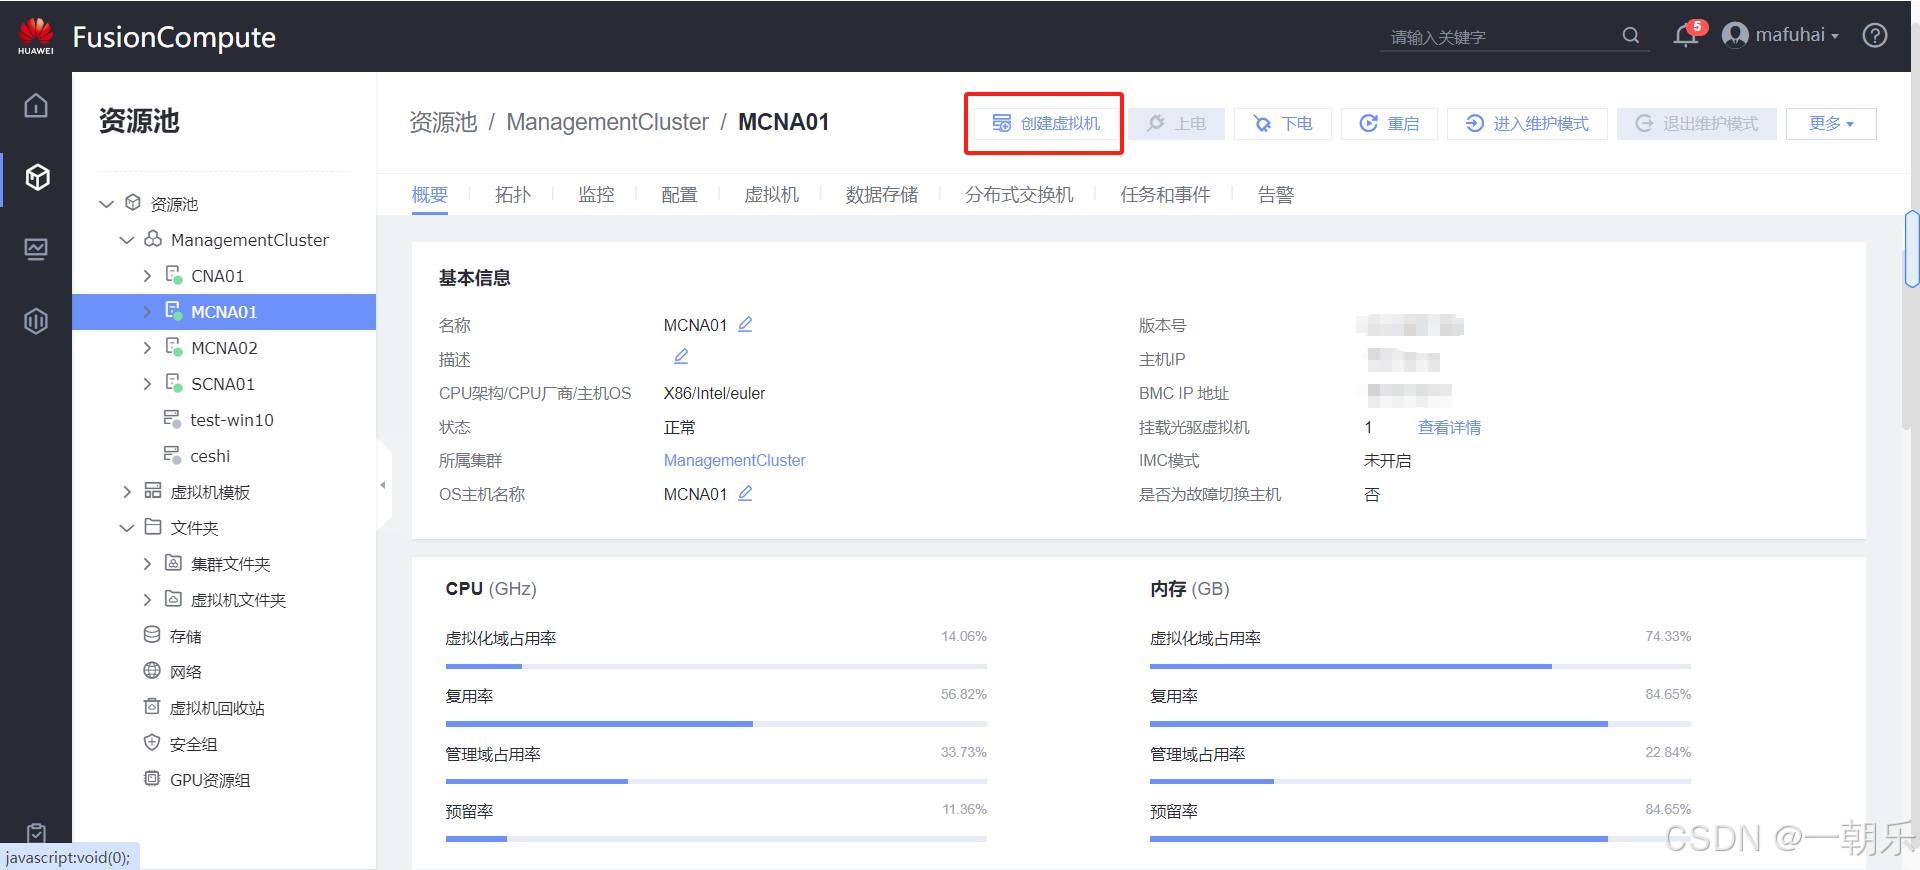1920x870 pixels.
Task: Switch to the 监控 tab
Action: [x=596, y=194]
